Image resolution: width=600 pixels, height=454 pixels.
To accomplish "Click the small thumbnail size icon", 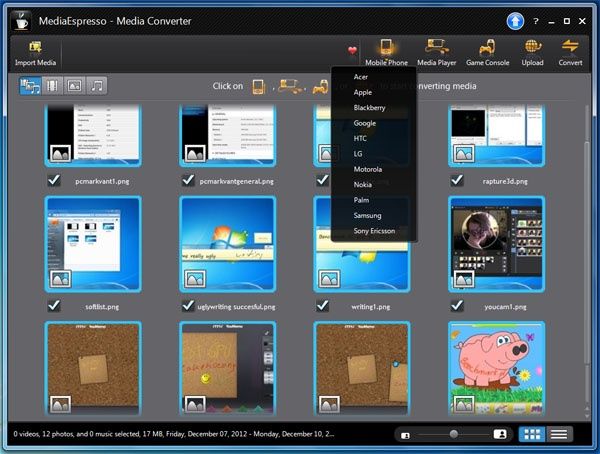I will (x=405, y=435).
